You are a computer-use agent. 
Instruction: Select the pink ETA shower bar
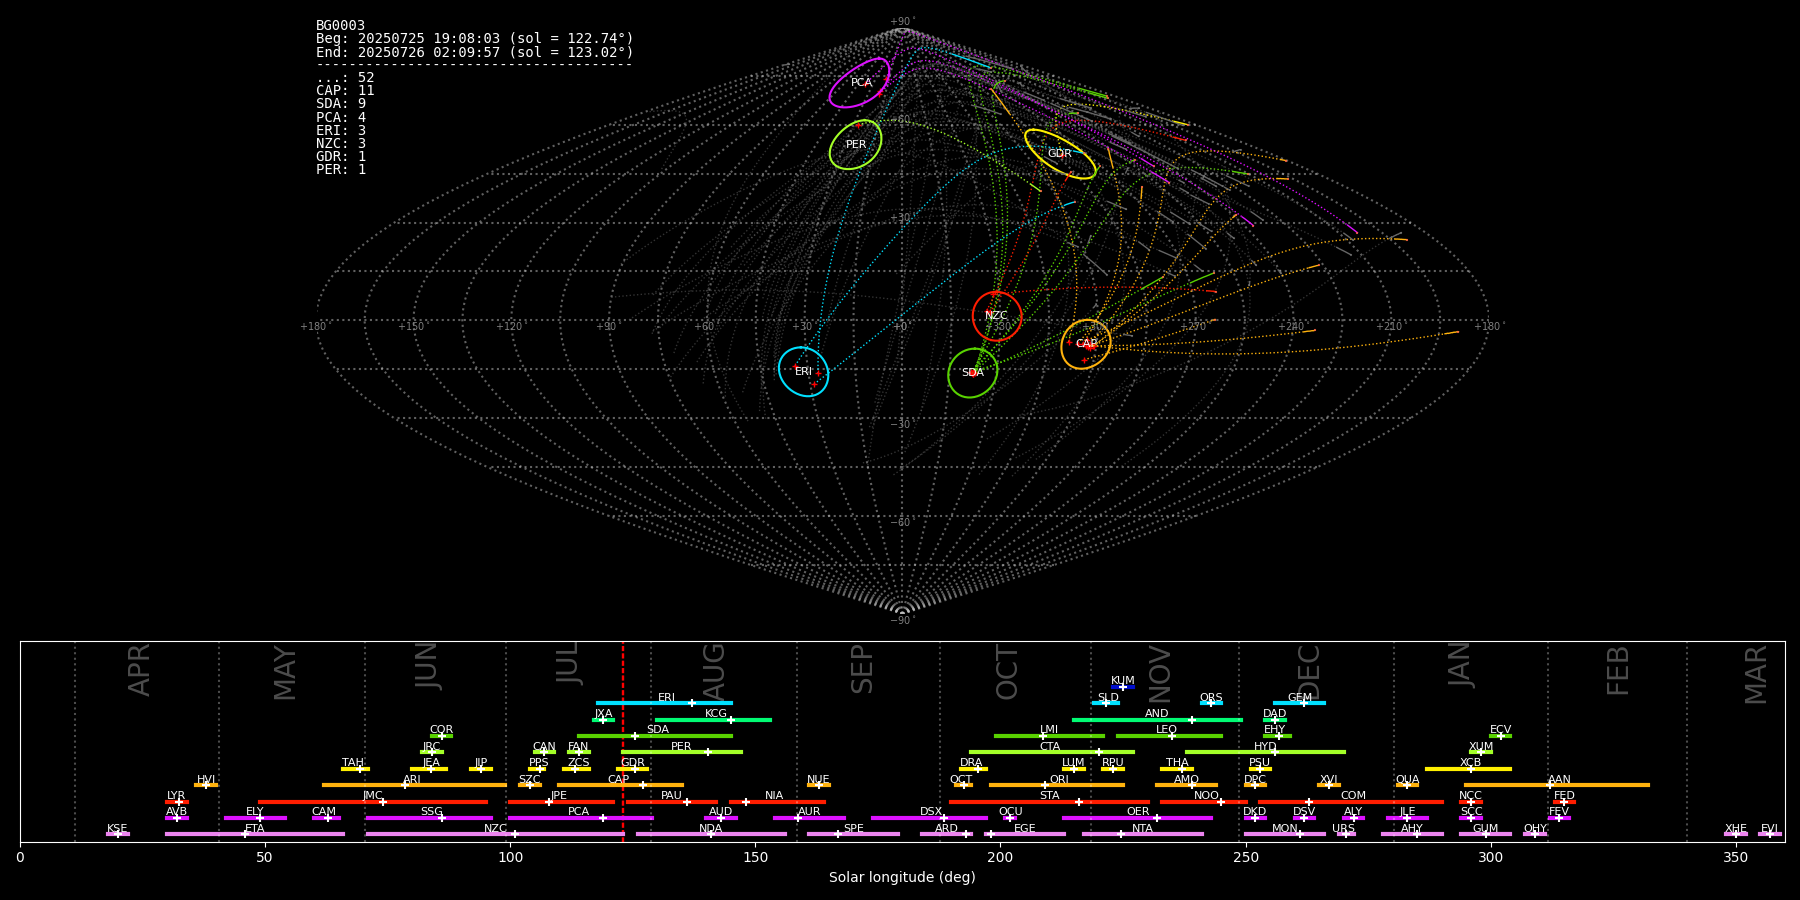pyautogui.click(x=255, y=834)
